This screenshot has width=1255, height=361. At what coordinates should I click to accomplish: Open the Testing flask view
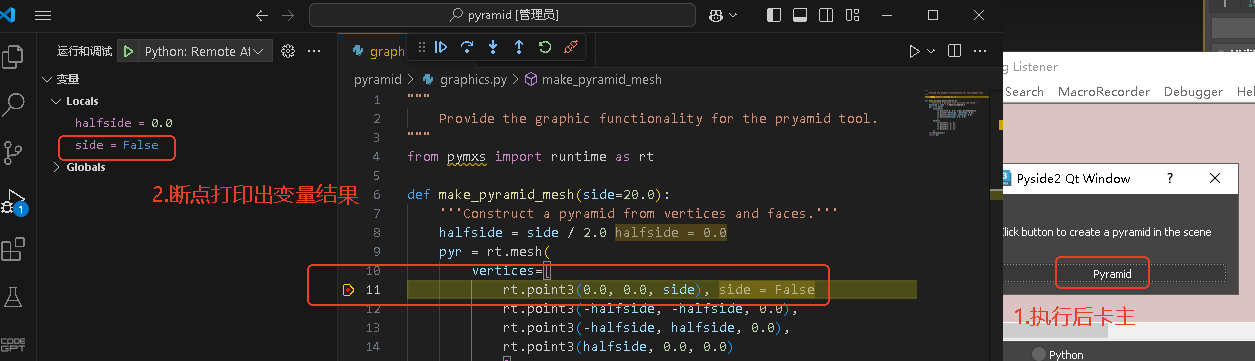14,296
